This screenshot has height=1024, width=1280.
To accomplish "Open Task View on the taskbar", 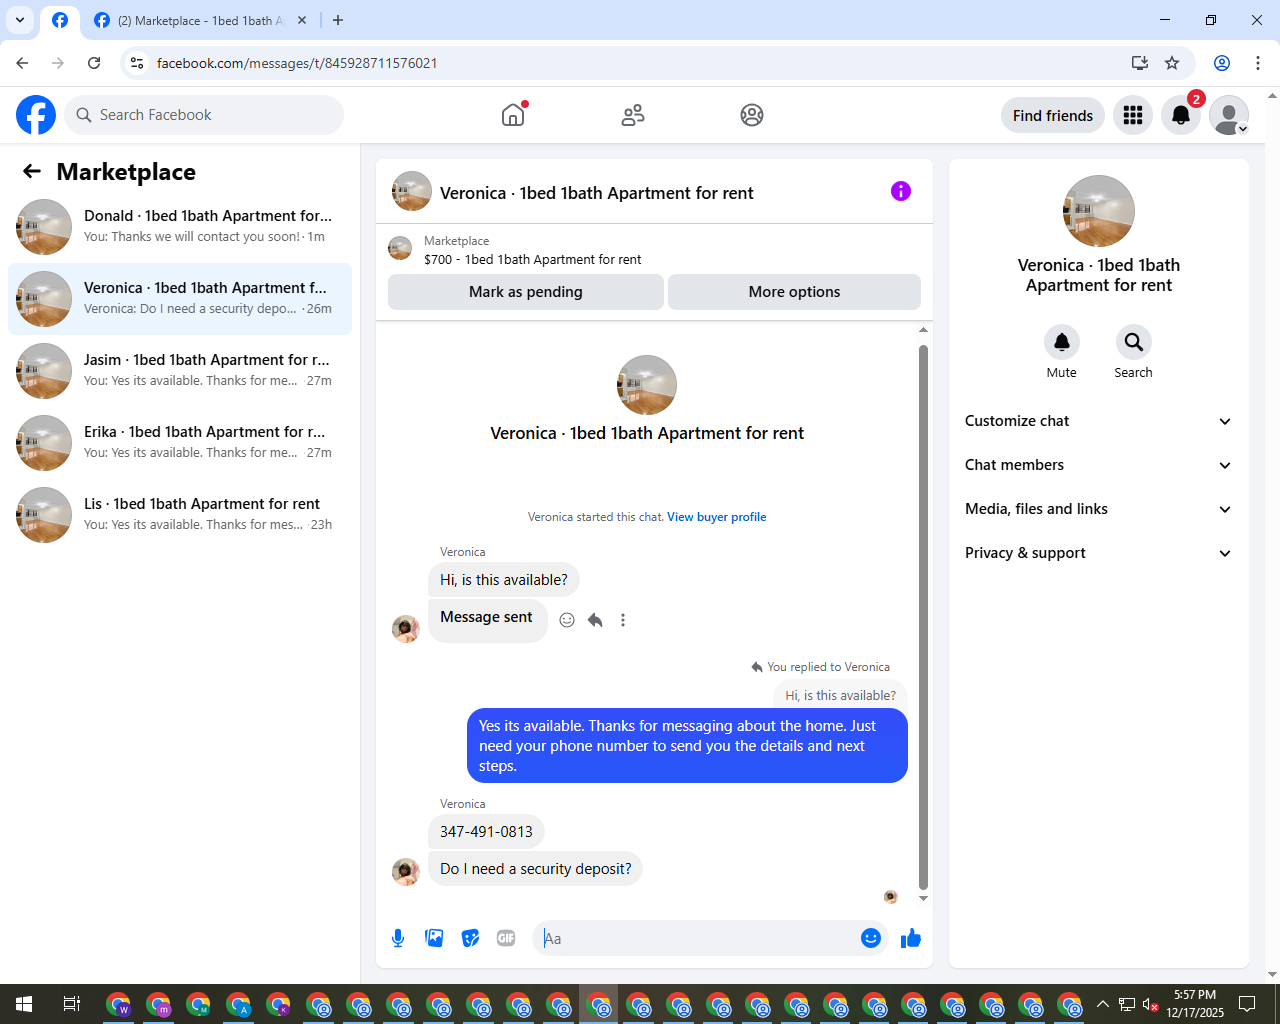I will 72,1004.
